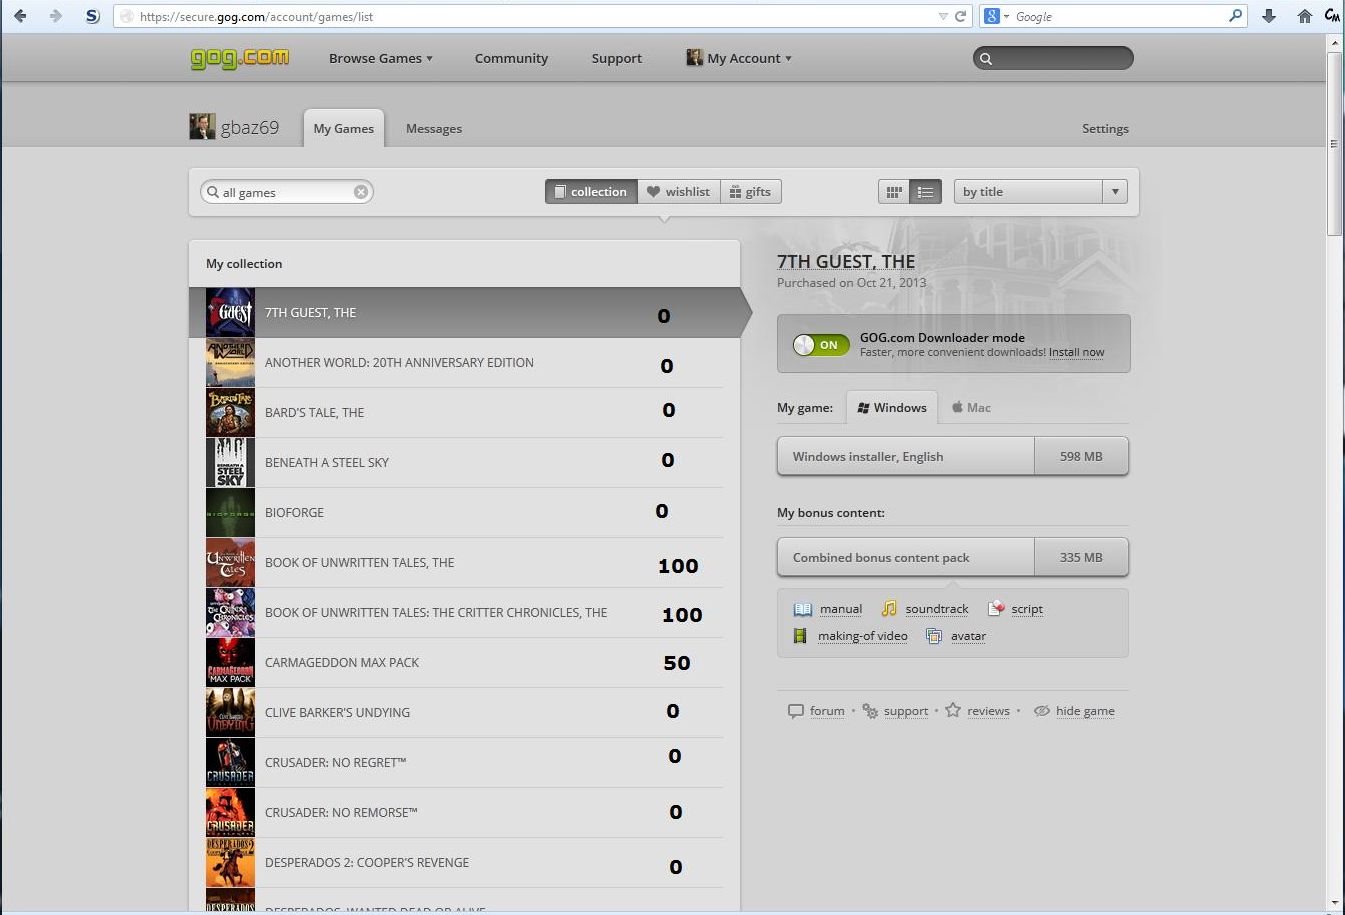Select CARMAGEDDON MAX PACK row

(464, 663)
